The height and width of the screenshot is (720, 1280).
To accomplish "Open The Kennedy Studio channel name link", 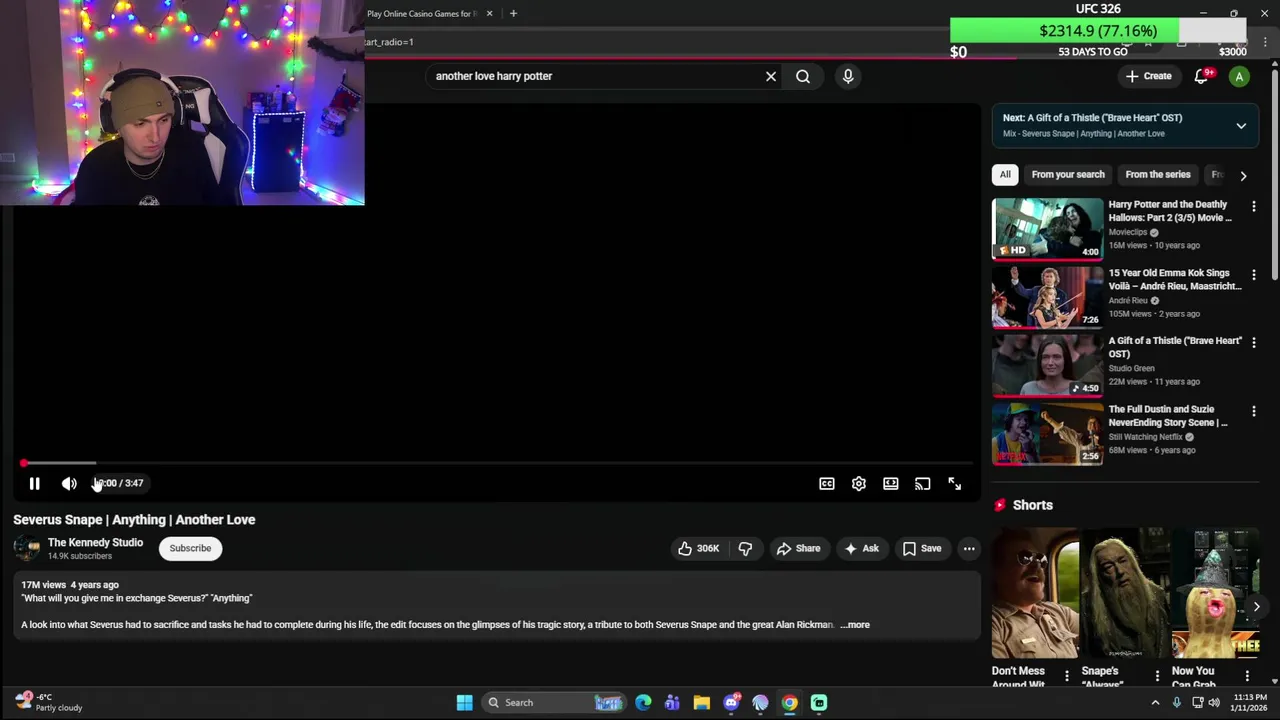I will (x=95, y=543).
